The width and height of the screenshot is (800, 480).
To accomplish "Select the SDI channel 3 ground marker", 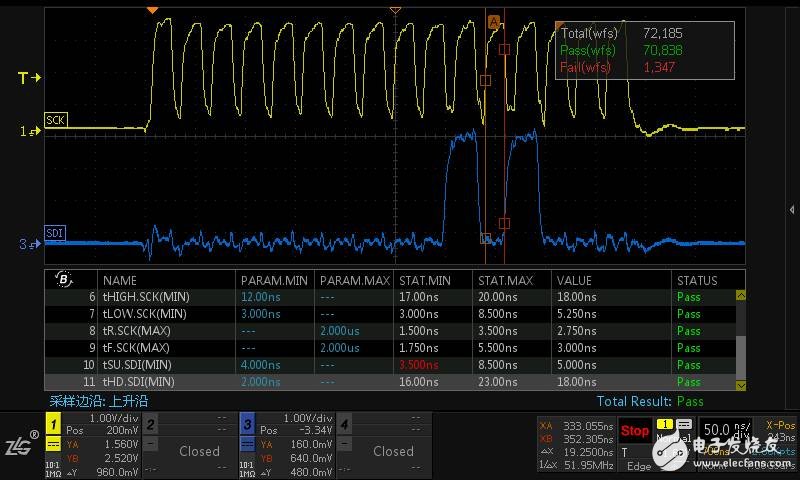I will coord(29,244).
